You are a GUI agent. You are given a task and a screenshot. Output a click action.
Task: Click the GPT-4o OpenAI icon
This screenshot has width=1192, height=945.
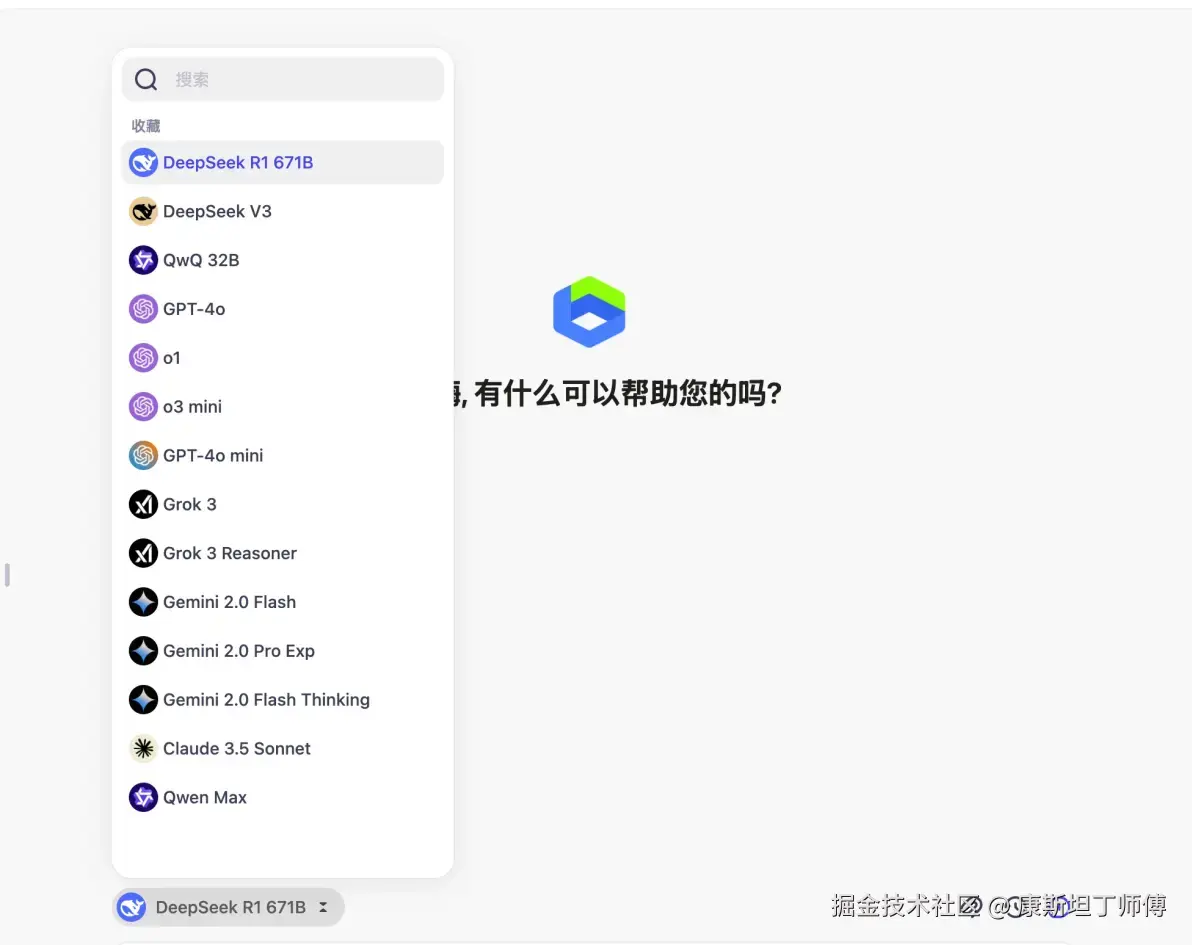[x=143, y=309]
